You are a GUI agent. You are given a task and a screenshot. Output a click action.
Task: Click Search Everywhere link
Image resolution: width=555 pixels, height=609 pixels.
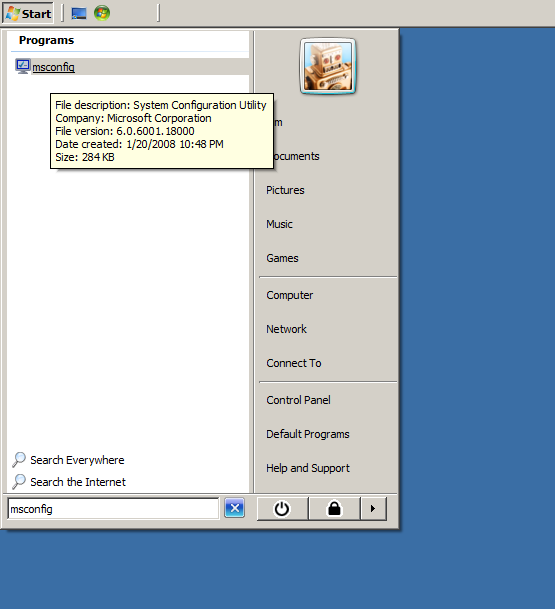(77, 460)
